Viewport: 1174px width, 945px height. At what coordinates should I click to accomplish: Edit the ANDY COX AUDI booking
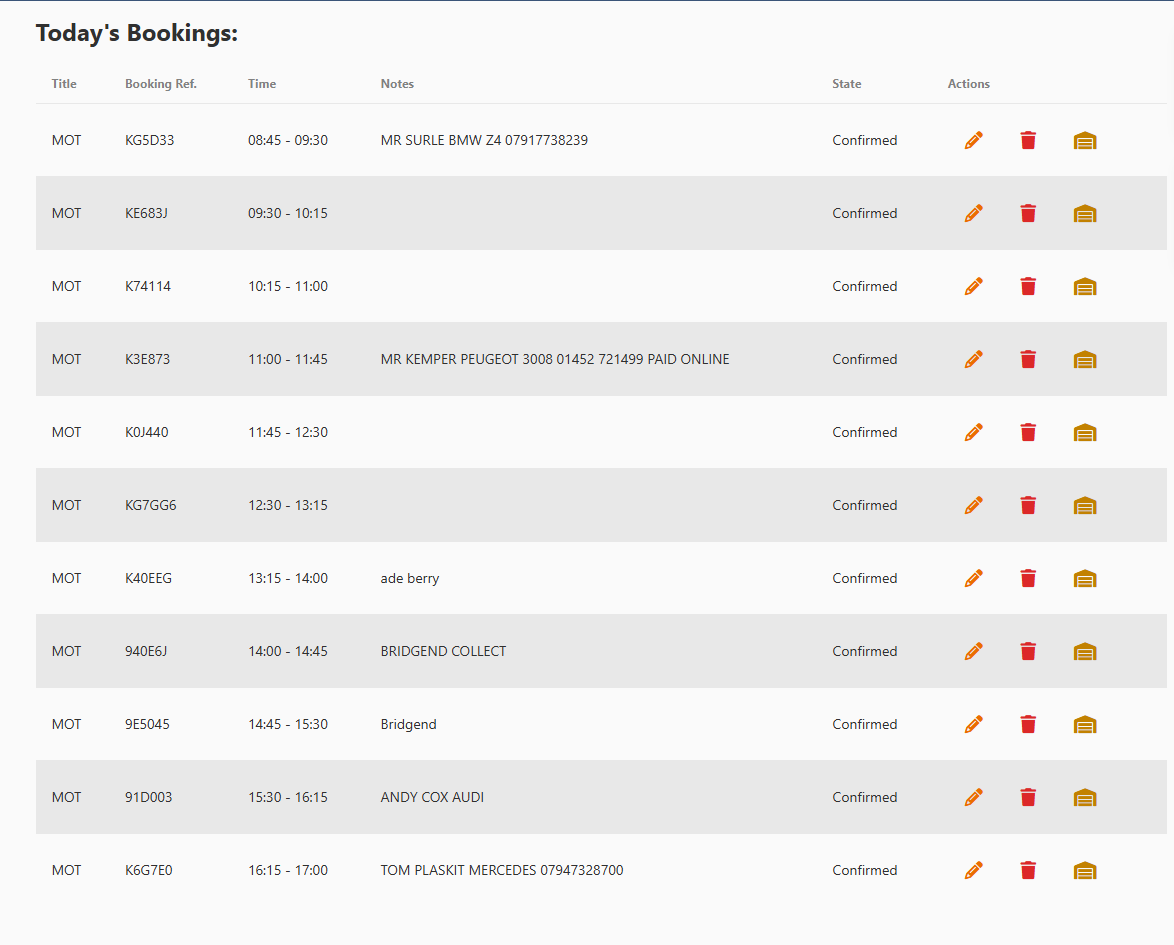point(973,797)
